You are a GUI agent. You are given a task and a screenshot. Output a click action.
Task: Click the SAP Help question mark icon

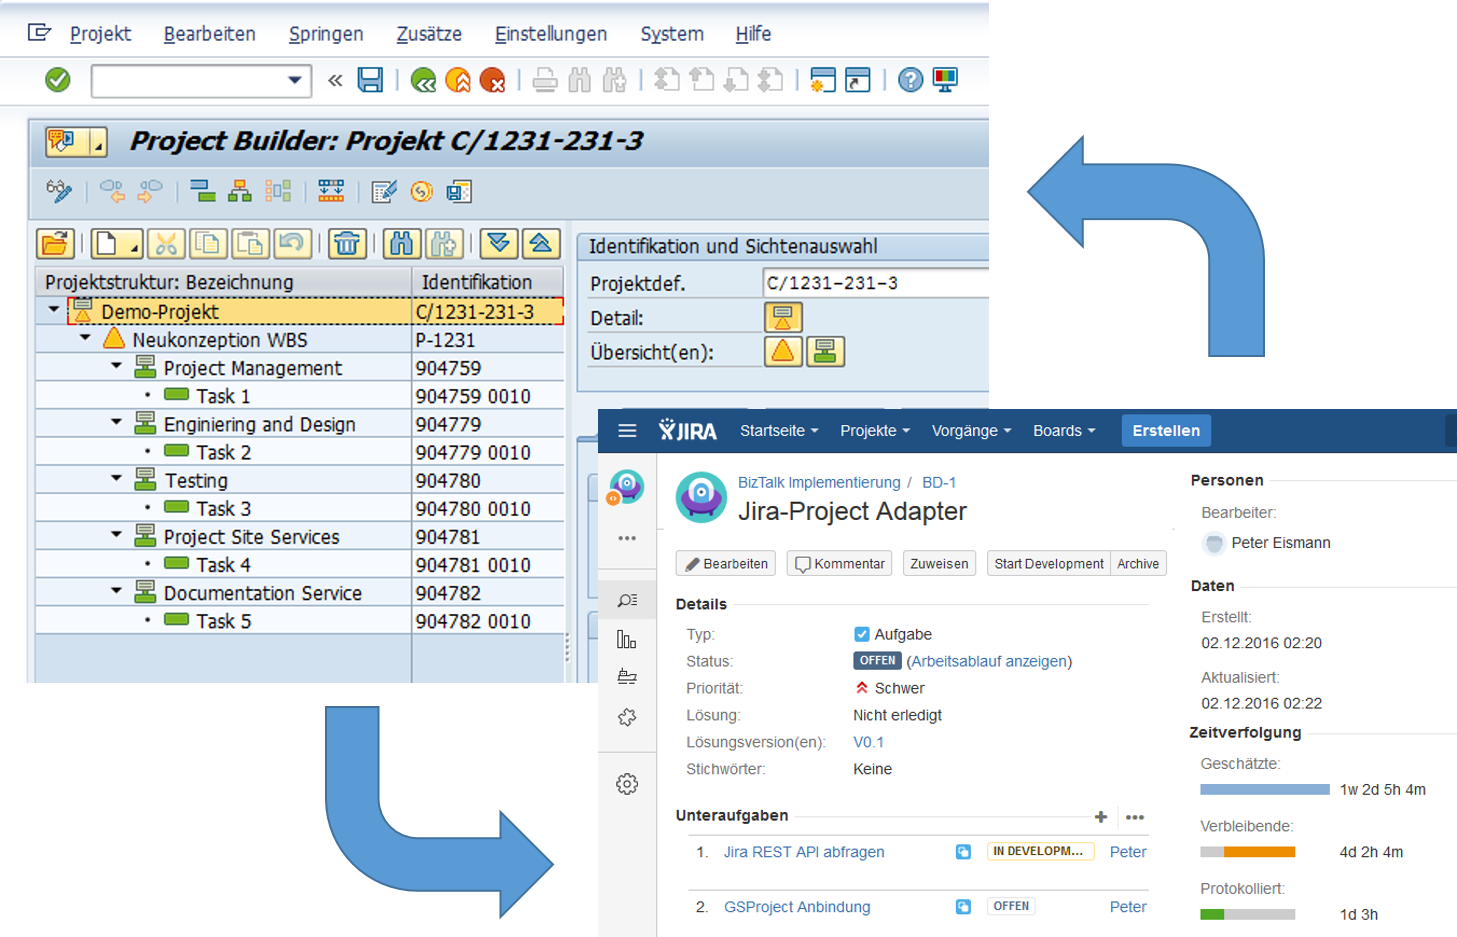910,80
